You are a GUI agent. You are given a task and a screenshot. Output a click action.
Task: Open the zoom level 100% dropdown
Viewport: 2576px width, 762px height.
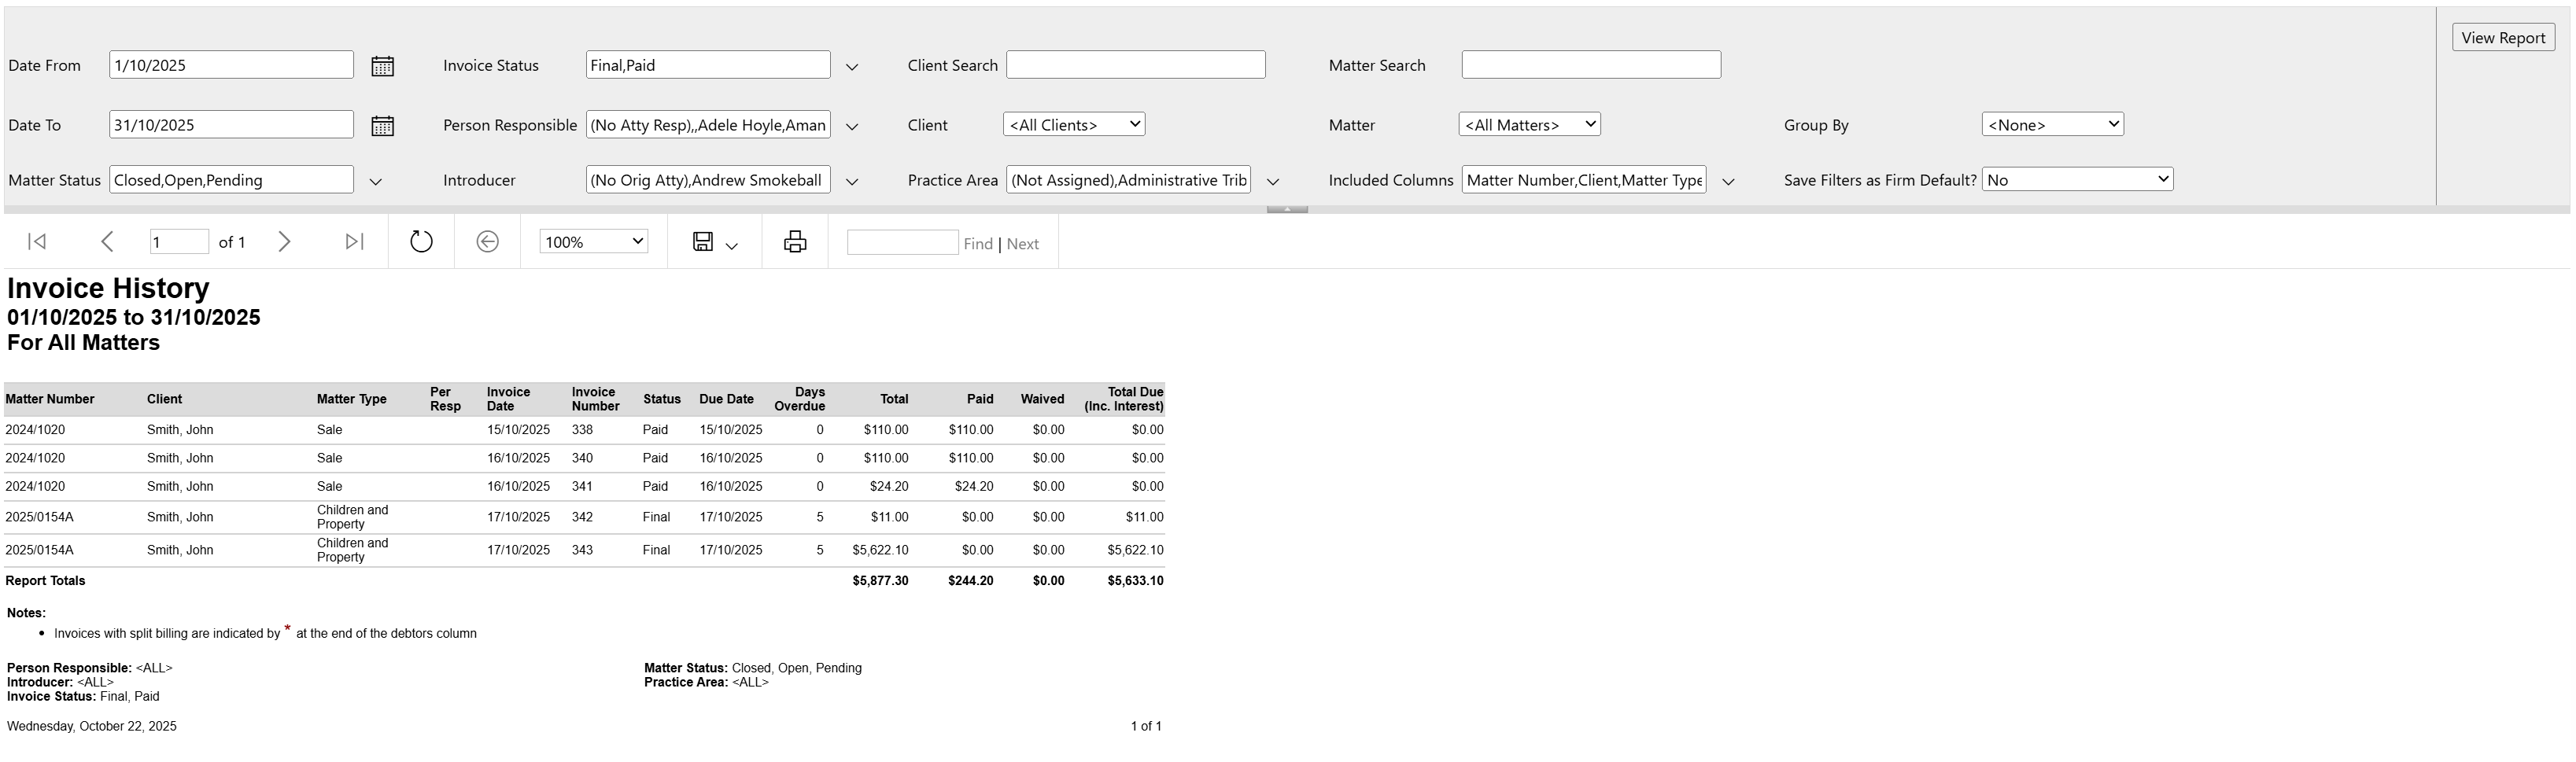[593, 242]
